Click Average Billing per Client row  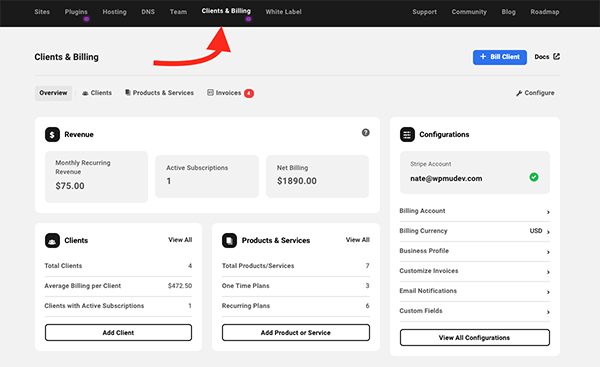[118, 286]
